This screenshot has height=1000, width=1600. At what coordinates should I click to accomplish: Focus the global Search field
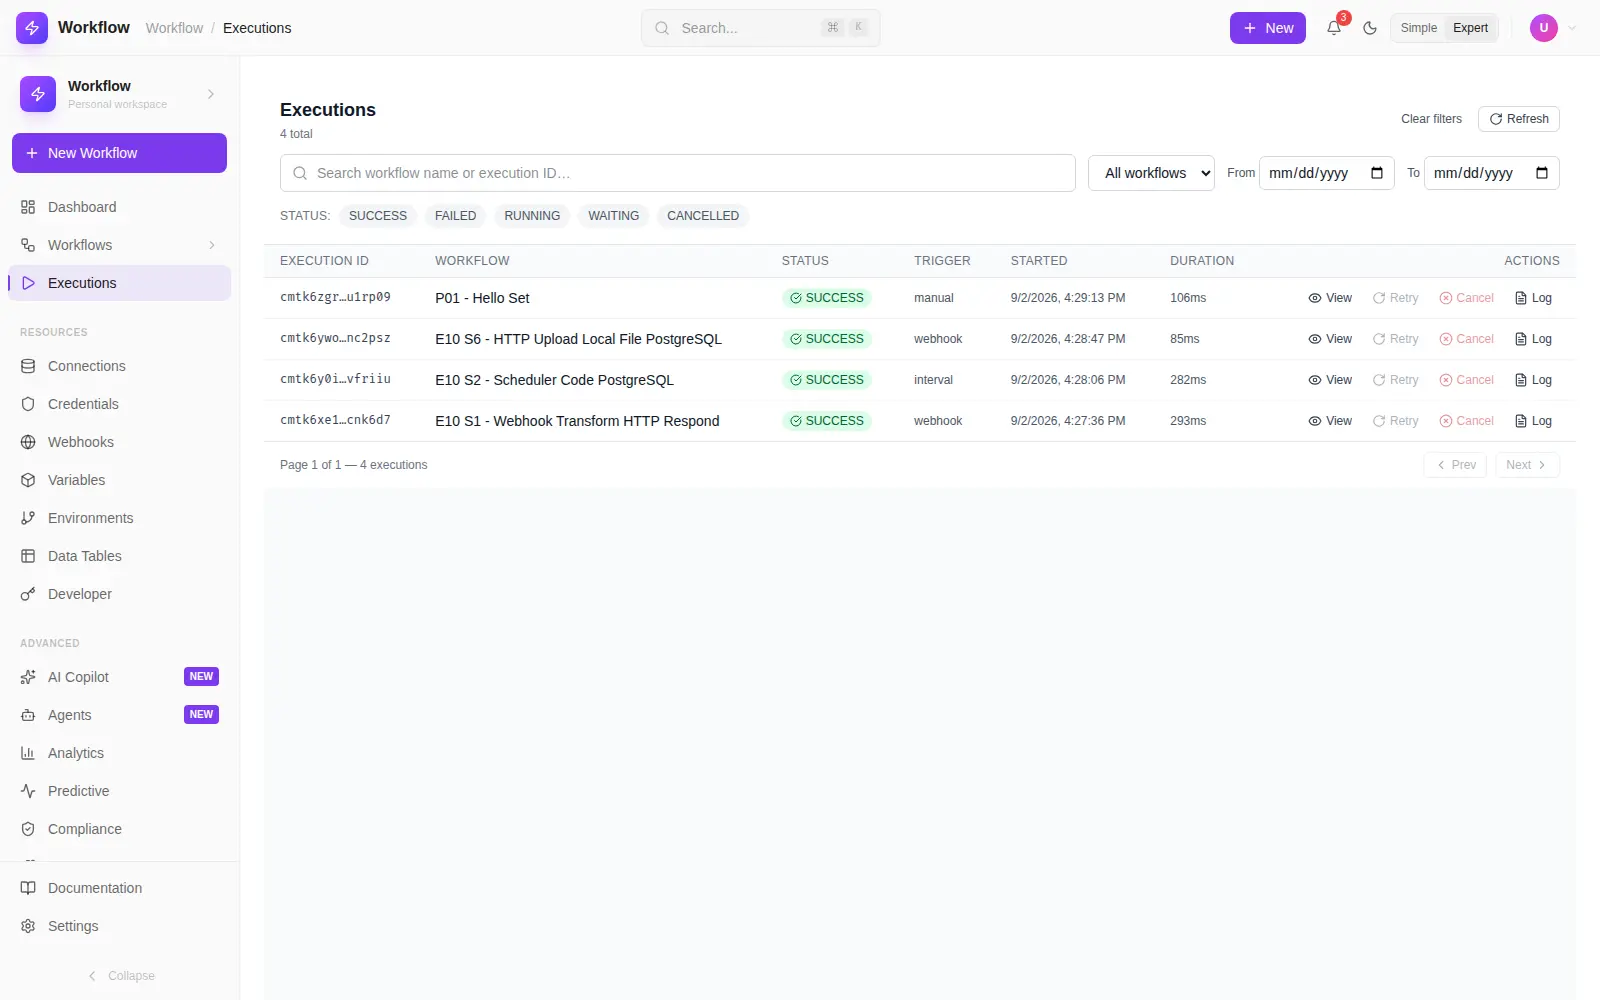[x=761, y=28]
